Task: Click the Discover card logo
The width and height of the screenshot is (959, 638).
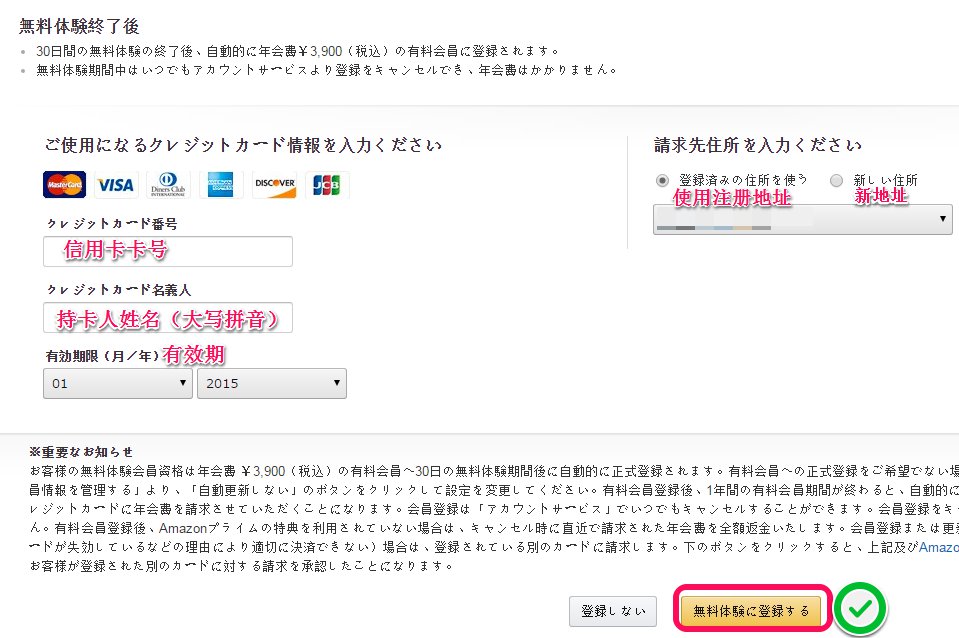Action: 274,185
